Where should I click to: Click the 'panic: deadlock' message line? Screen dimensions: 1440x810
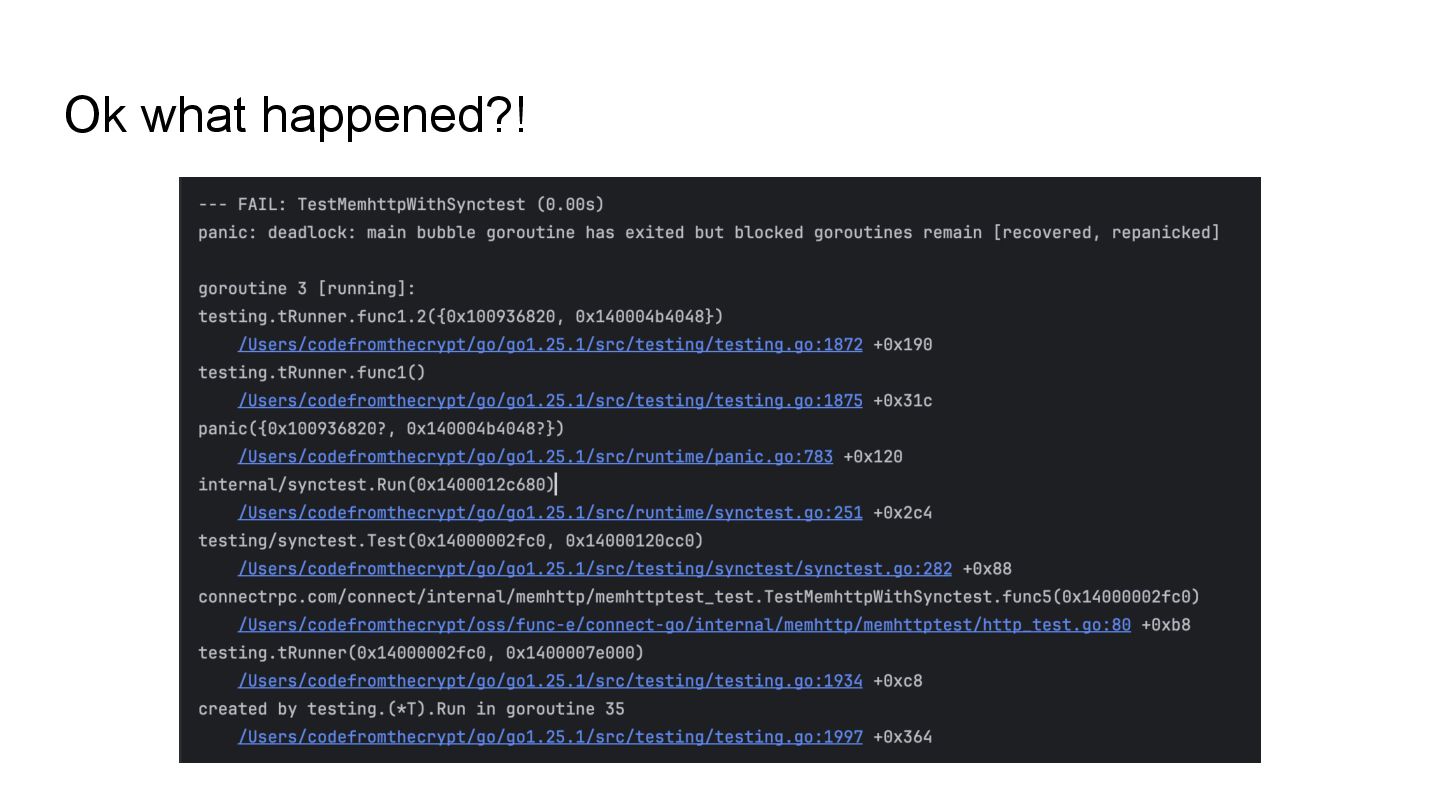709,233
